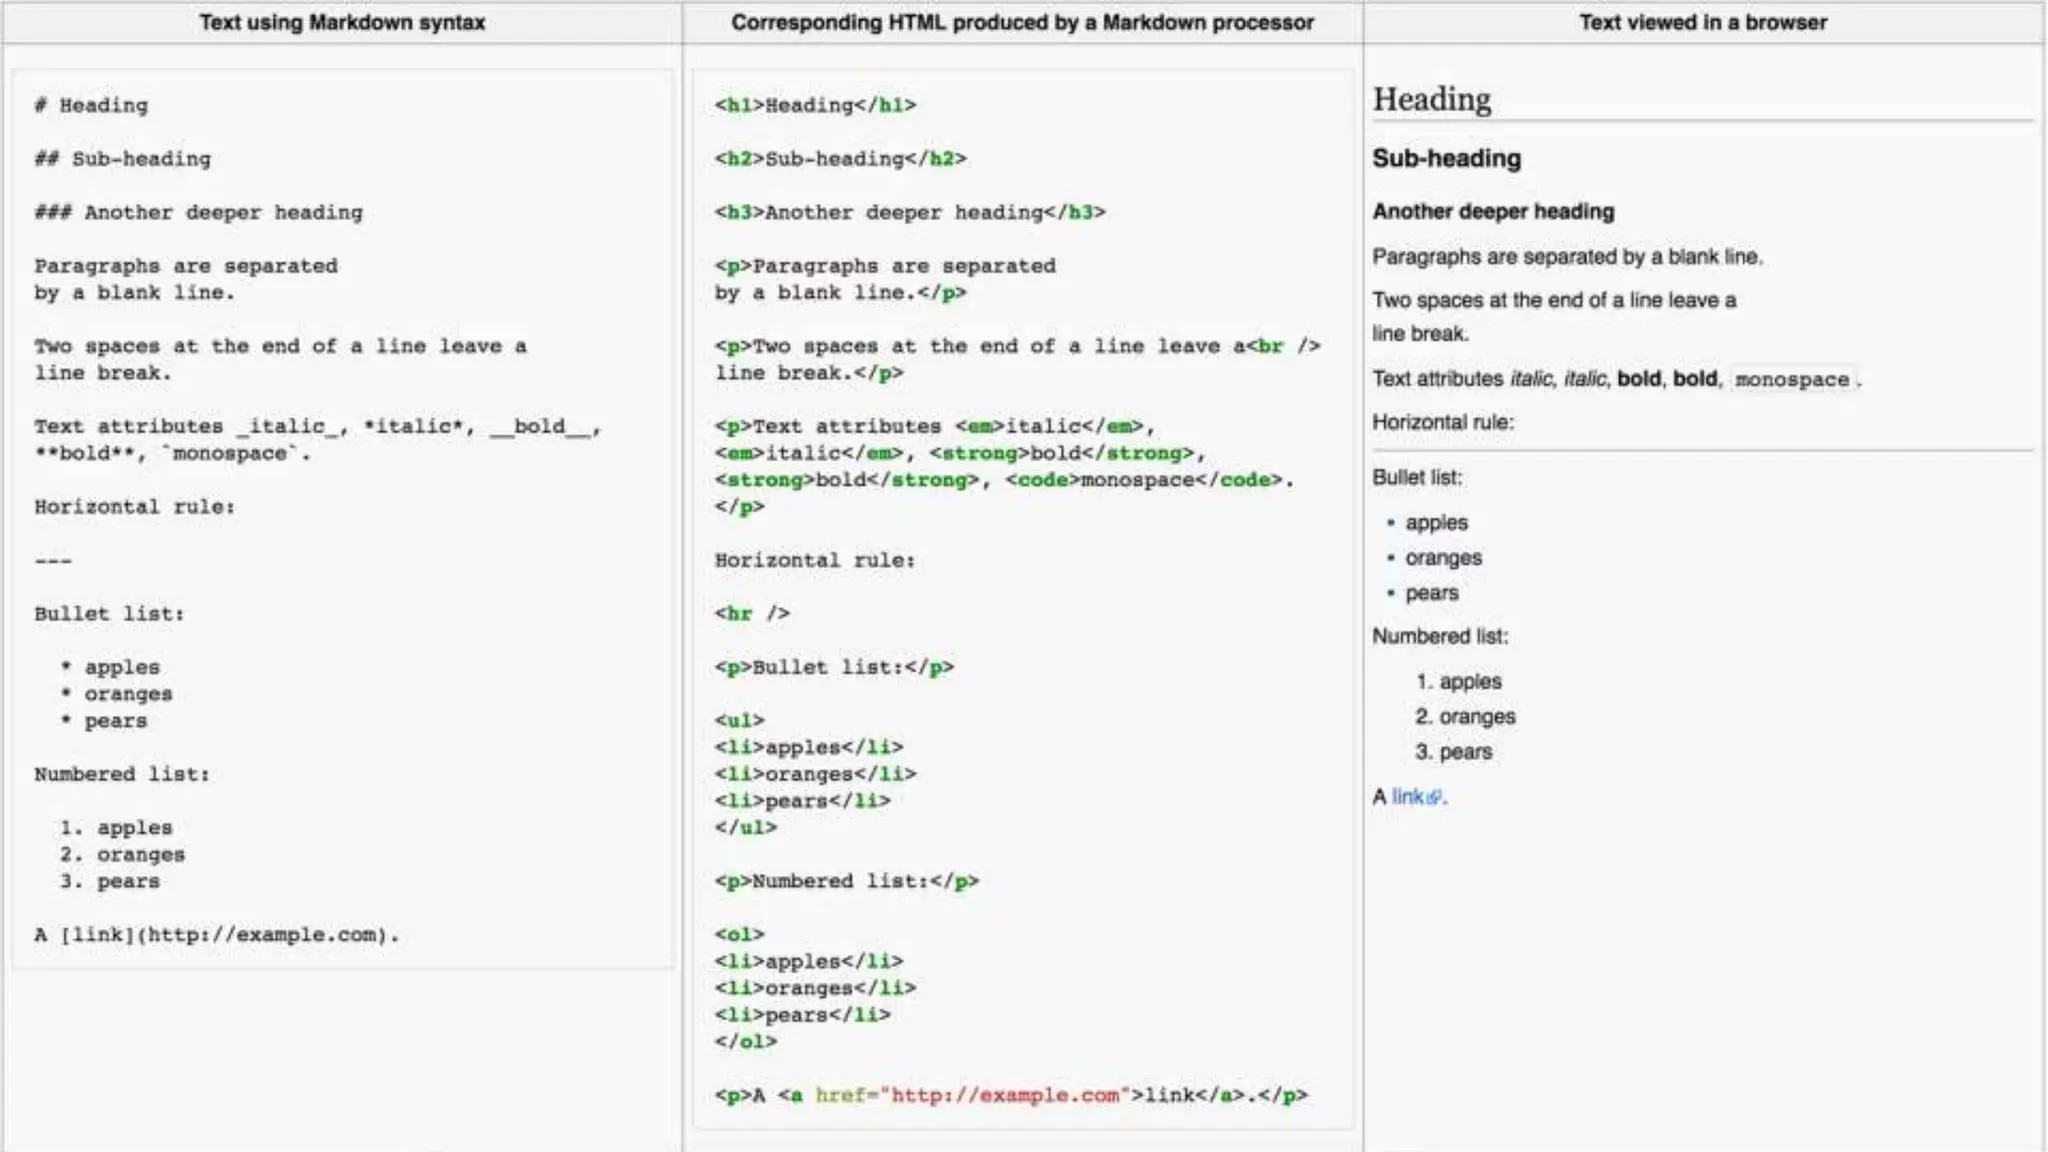Click the '---' horizontal rule markdown line

[x=53, y=560]
